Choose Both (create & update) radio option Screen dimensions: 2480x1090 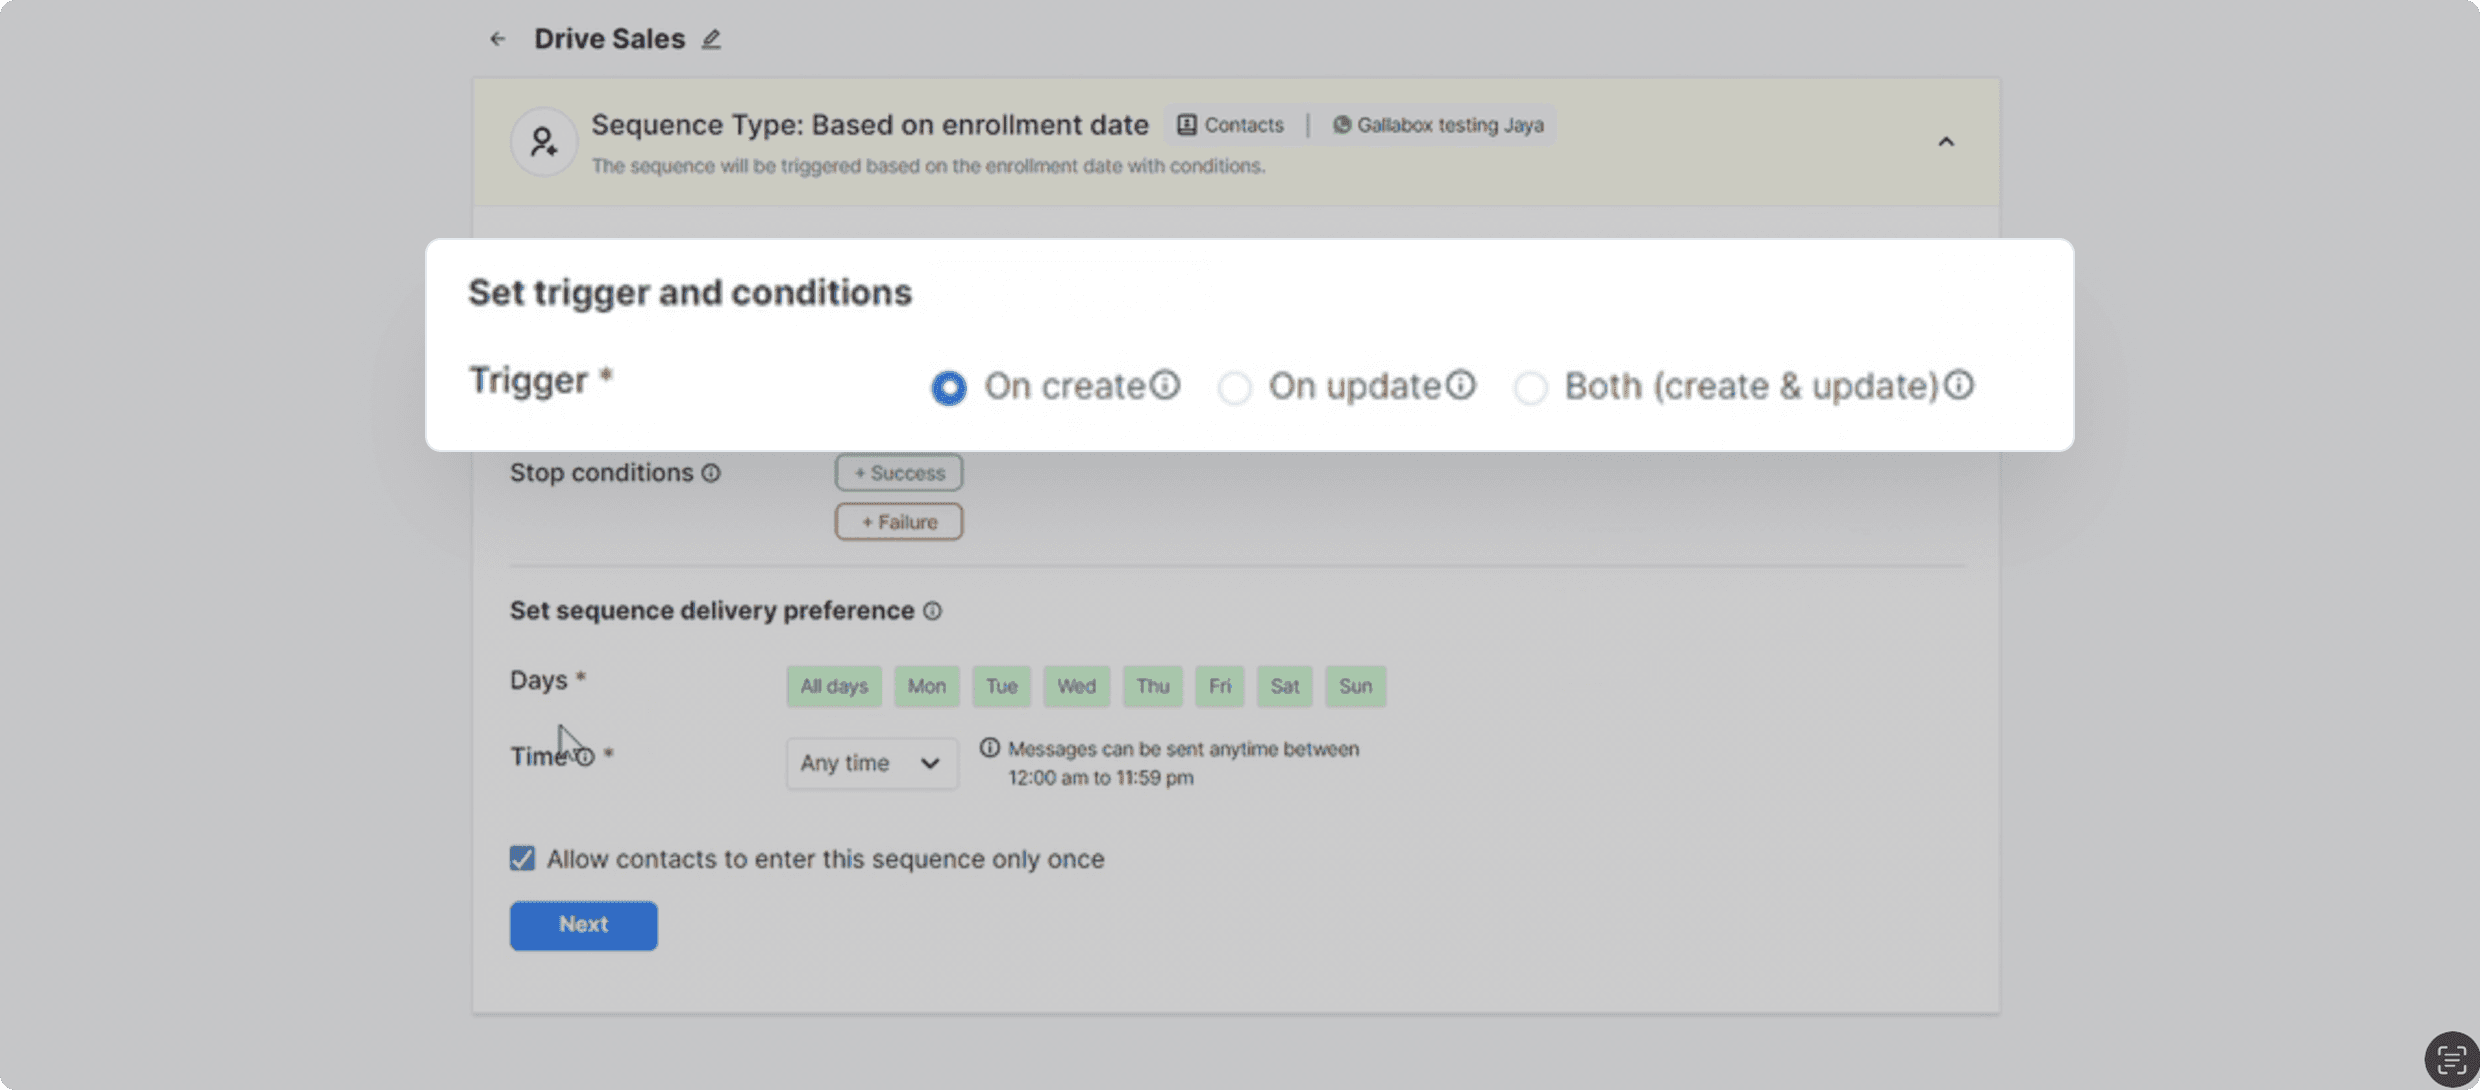[1531, 388]
